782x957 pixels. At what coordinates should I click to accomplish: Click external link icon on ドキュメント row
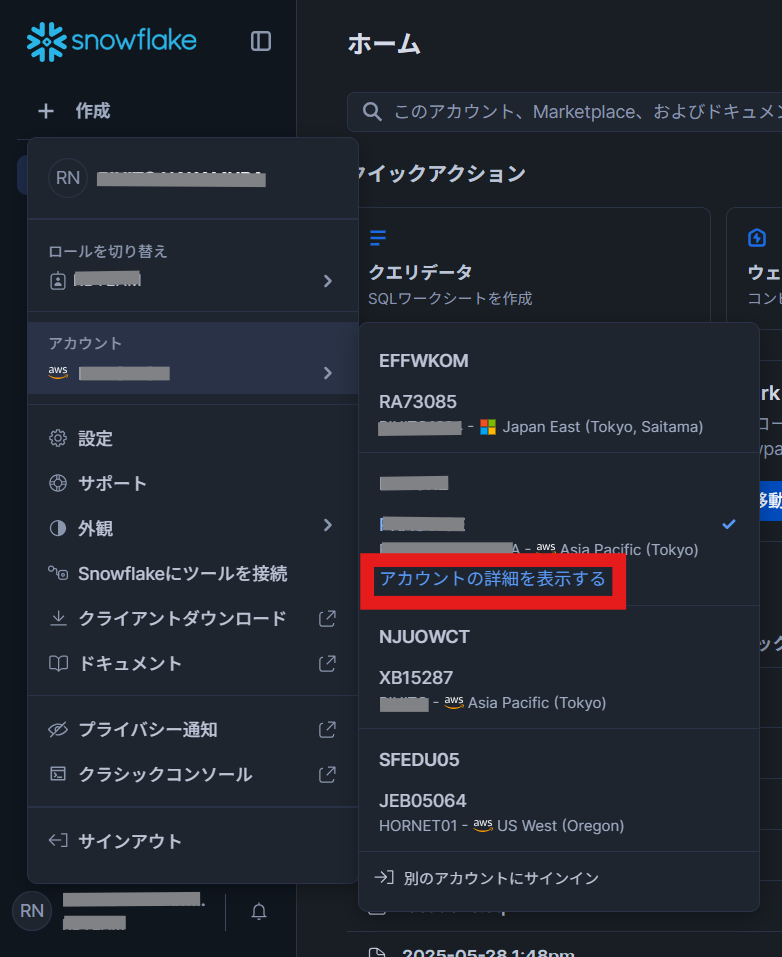coord(327,663)
